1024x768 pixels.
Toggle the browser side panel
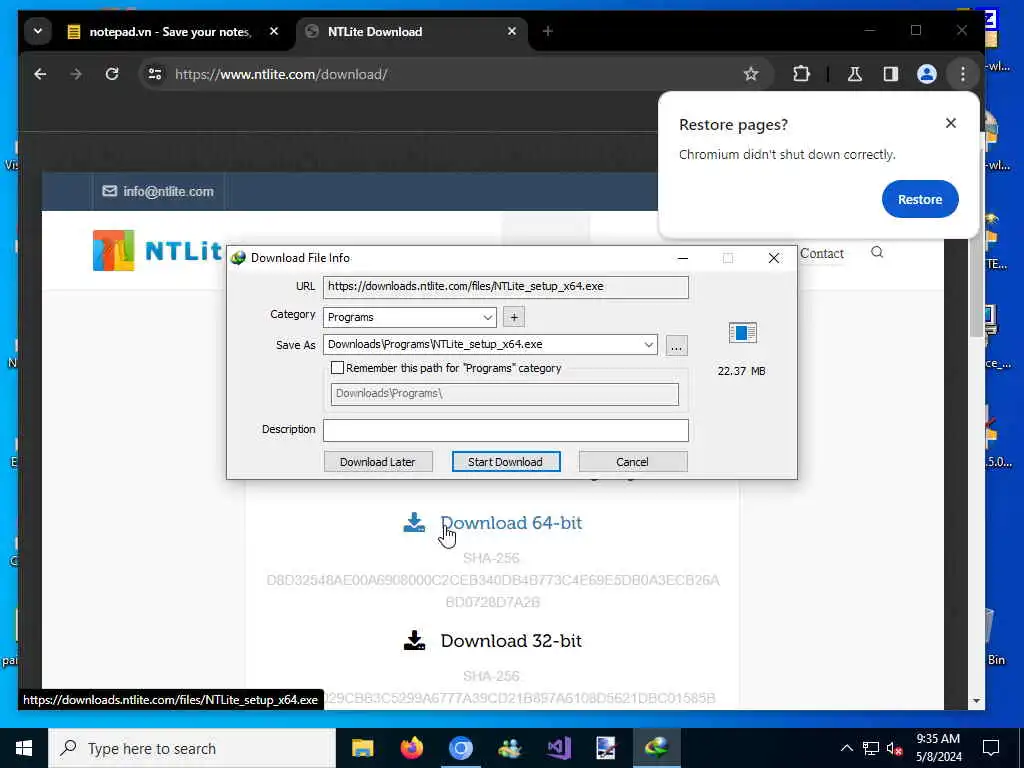891,74
